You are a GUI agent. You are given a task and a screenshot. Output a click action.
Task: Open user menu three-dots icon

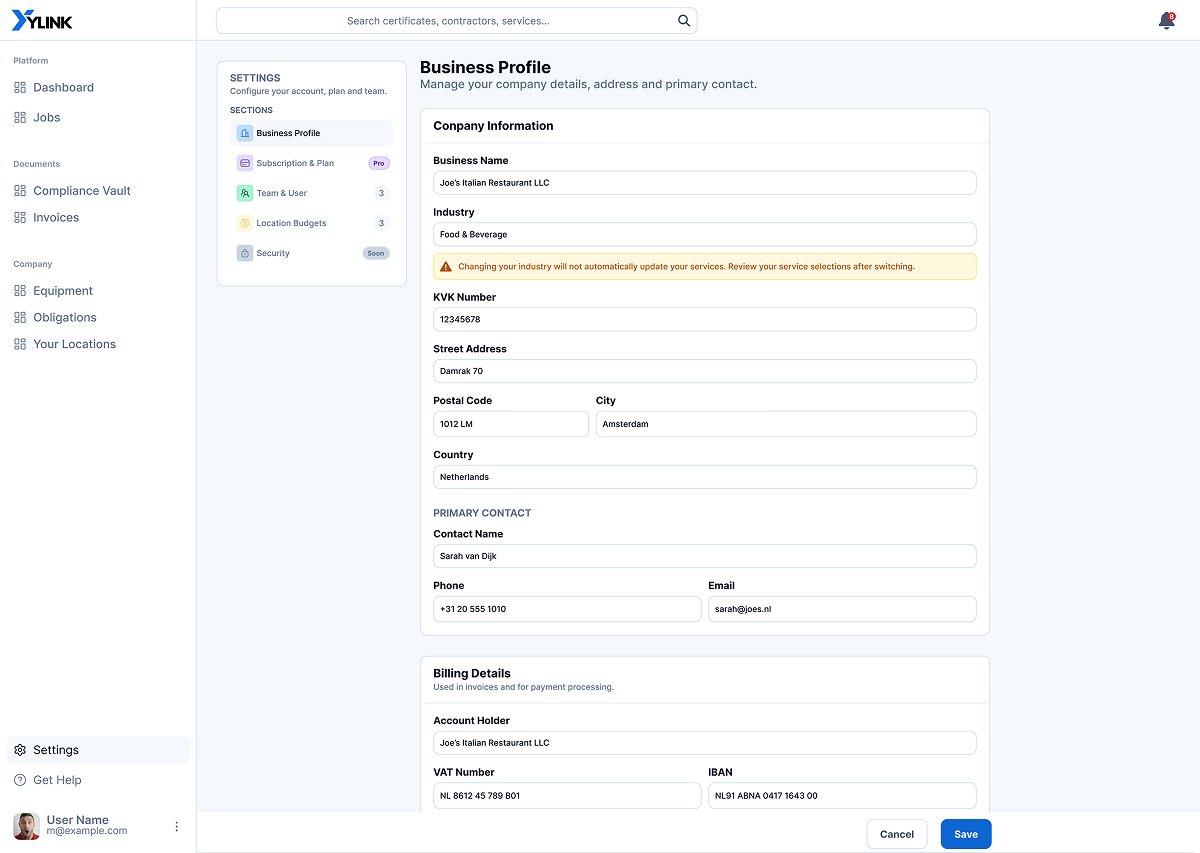coord(177,826)
